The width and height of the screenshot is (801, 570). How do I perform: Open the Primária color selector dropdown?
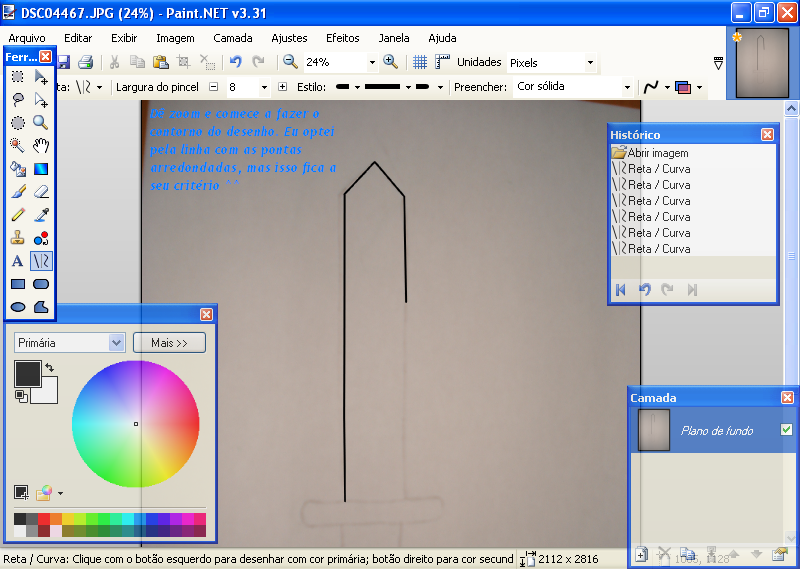[x=69, y=343]
